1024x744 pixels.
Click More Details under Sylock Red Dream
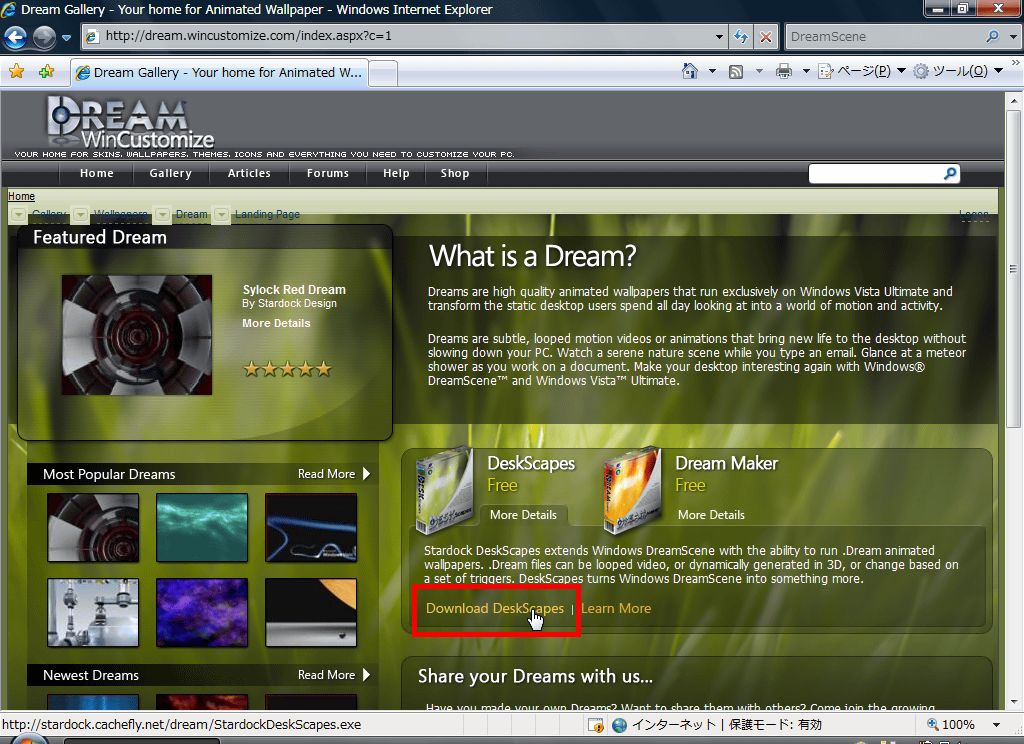(x=276, y=323)
